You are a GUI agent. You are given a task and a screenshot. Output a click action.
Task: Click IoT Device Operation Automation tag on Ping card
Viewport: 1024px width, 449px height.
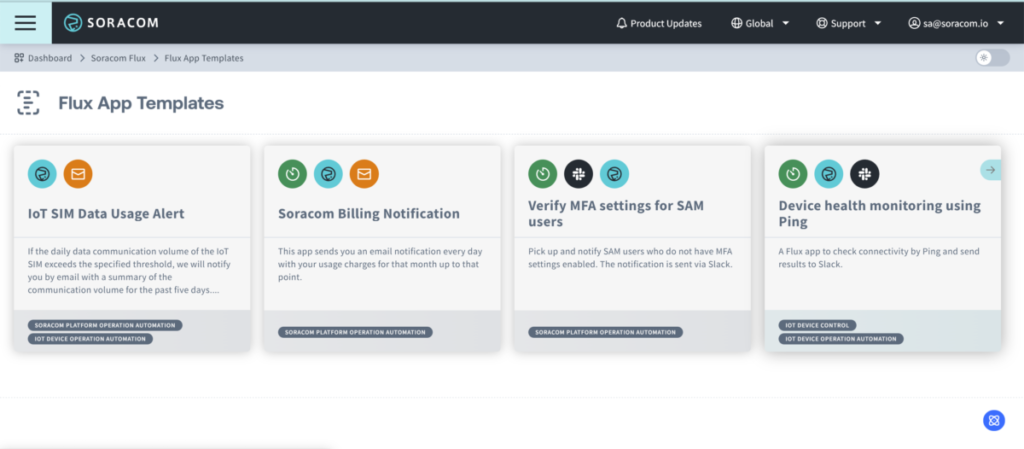[841, 339]
